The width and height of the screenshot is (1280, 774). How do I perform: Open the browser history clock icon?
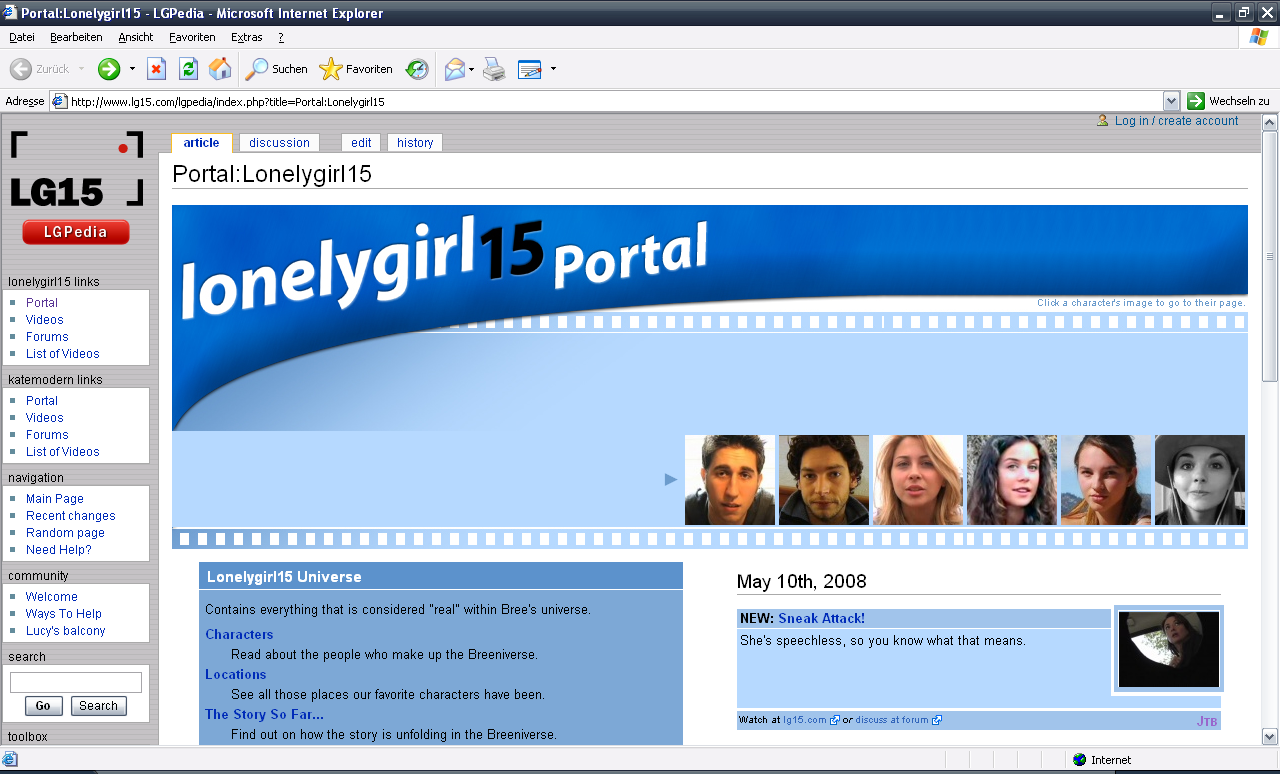[x=417, y=69]
